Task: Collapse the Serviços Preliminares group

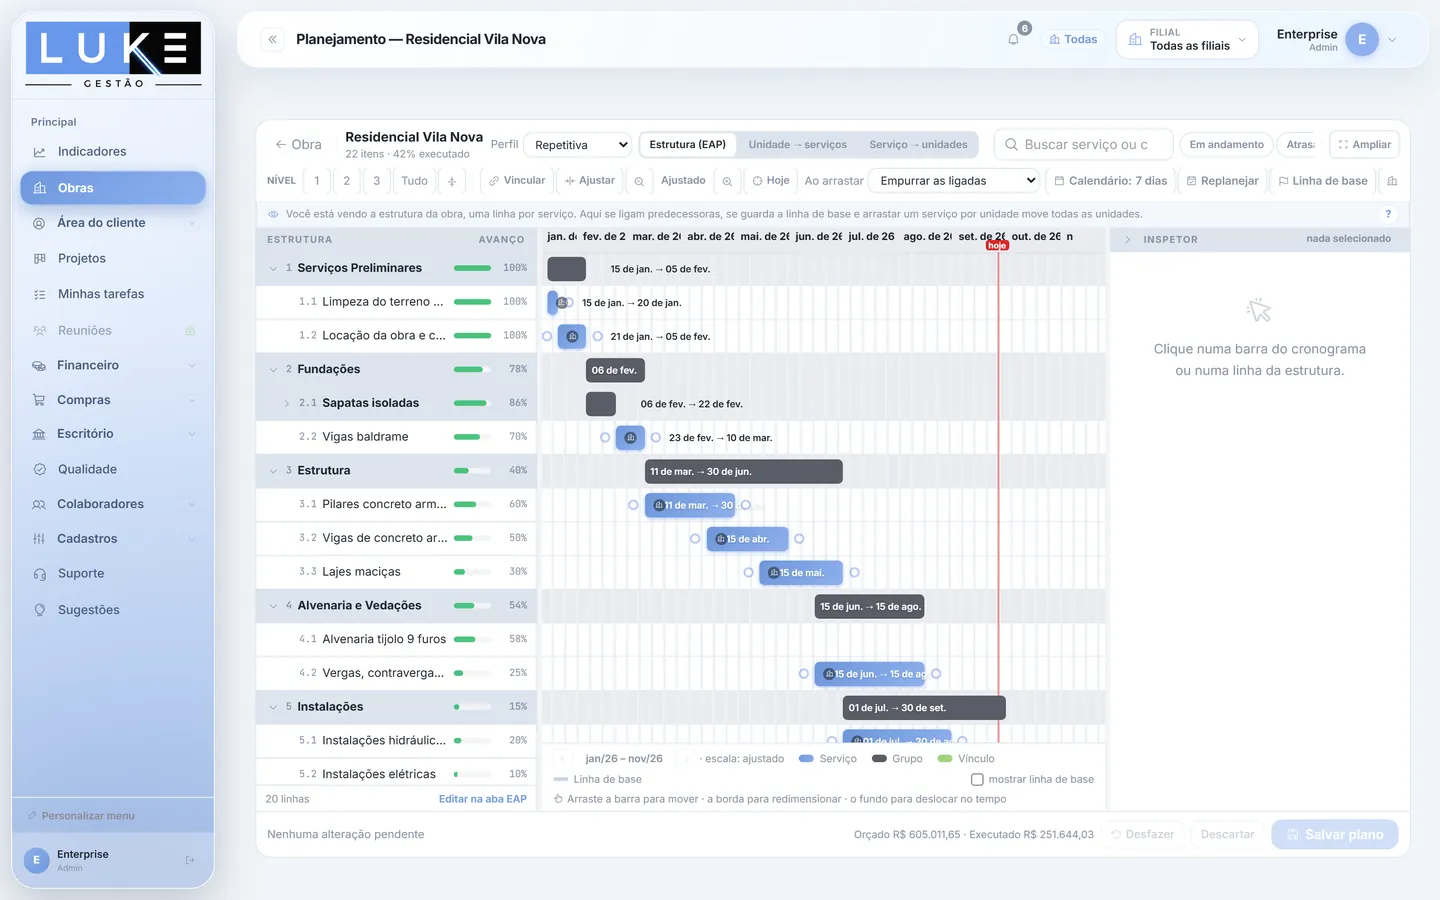Action: pos(273,268)
